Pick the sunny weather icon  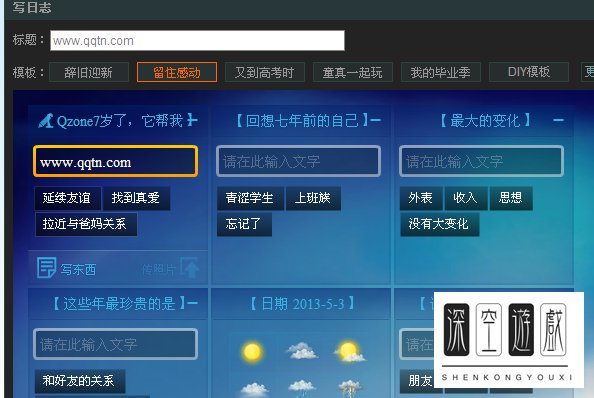pos(252,351)
